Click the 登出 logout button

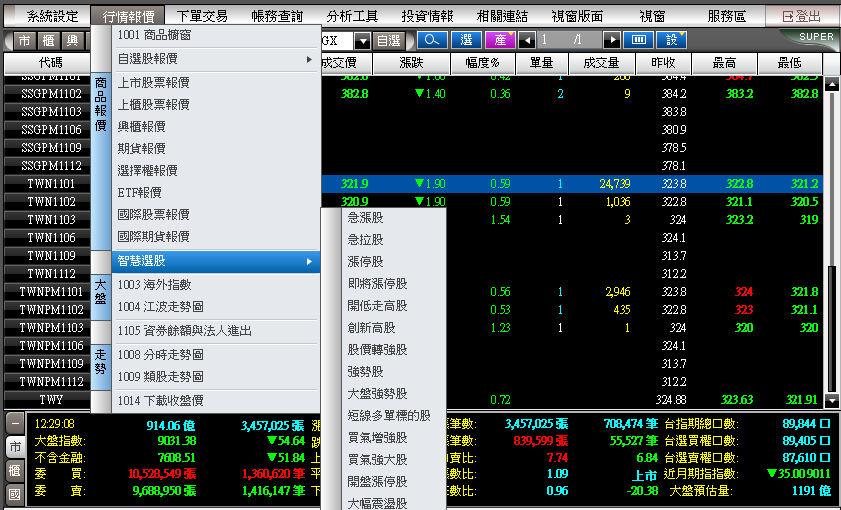point(801,17)
